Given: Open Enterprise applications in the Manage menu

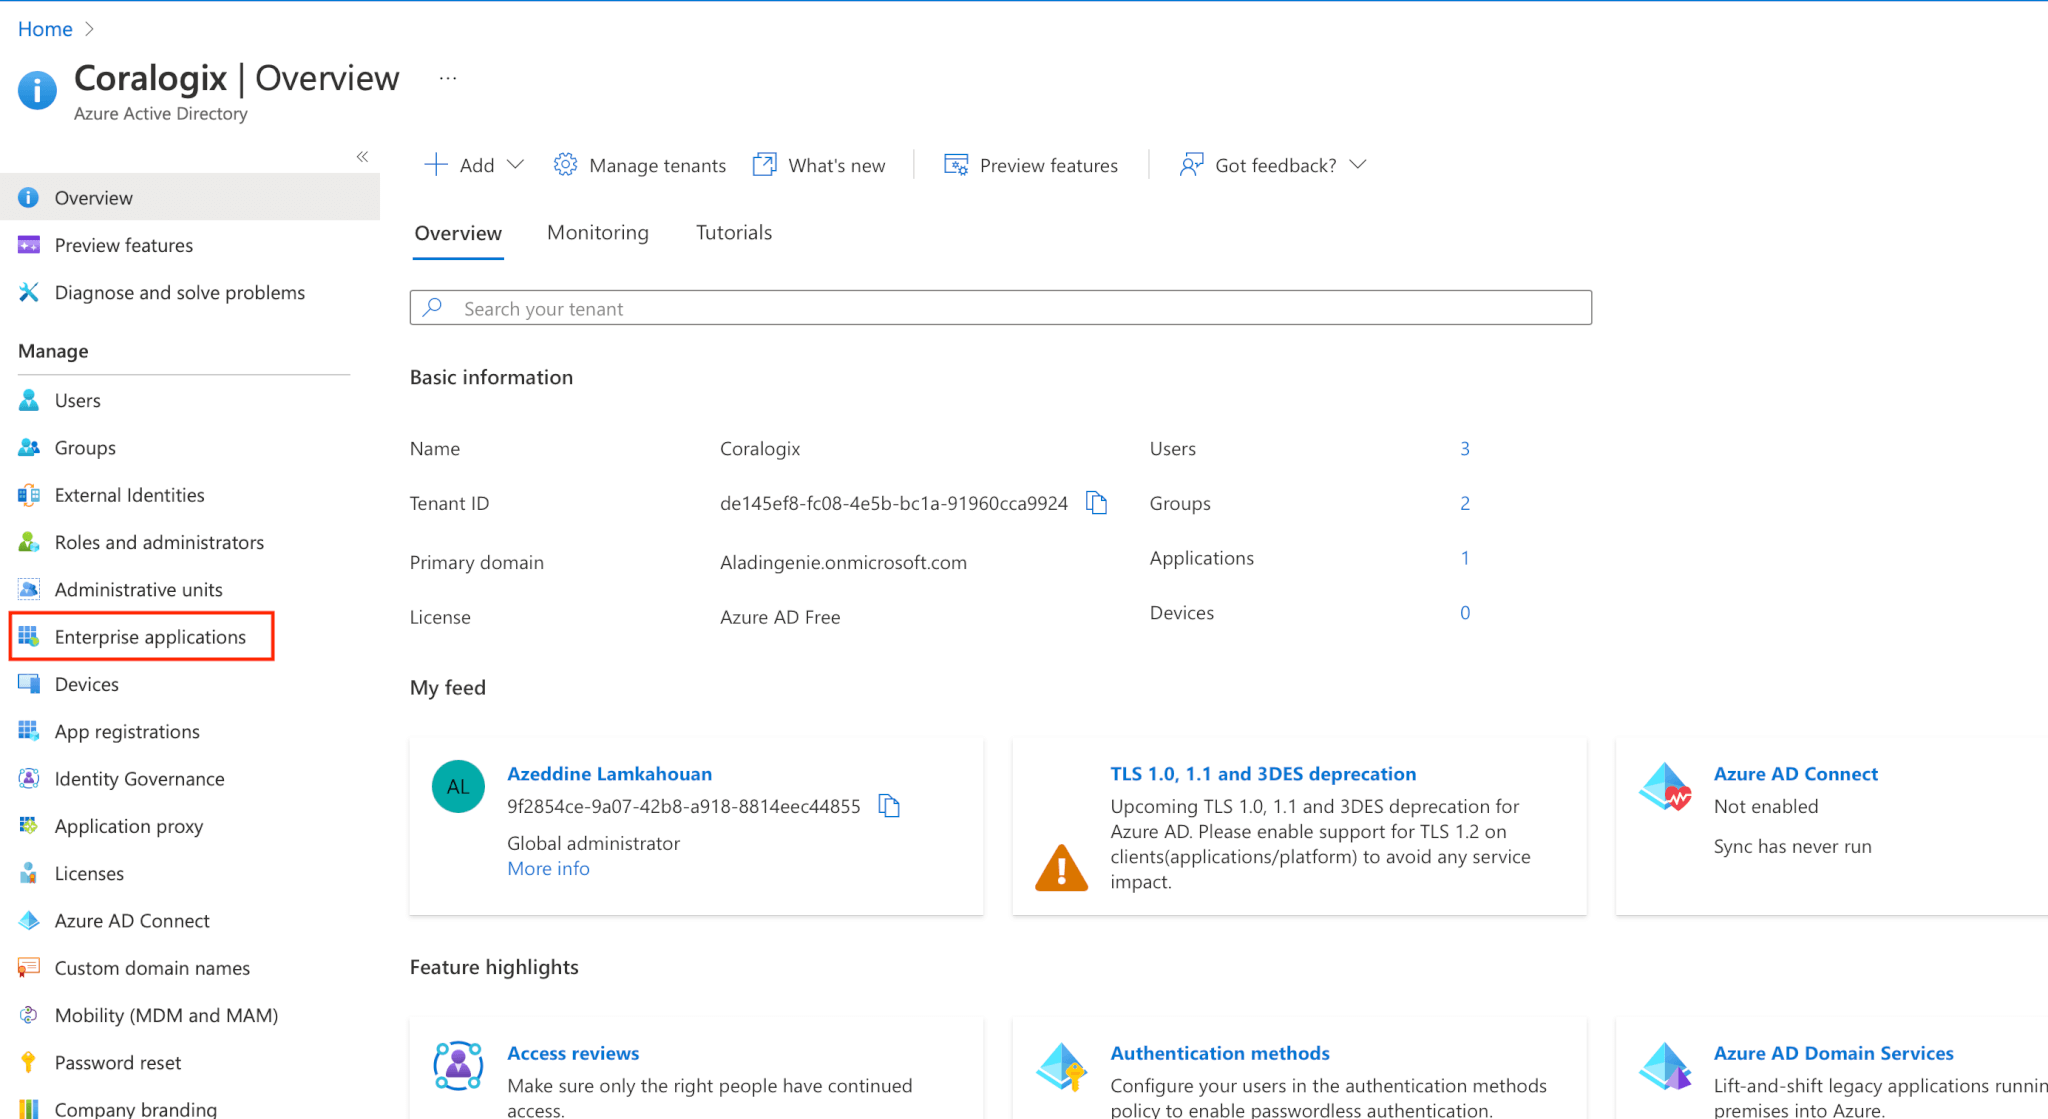Looking at the screenshot, I should tap(150, 637).
